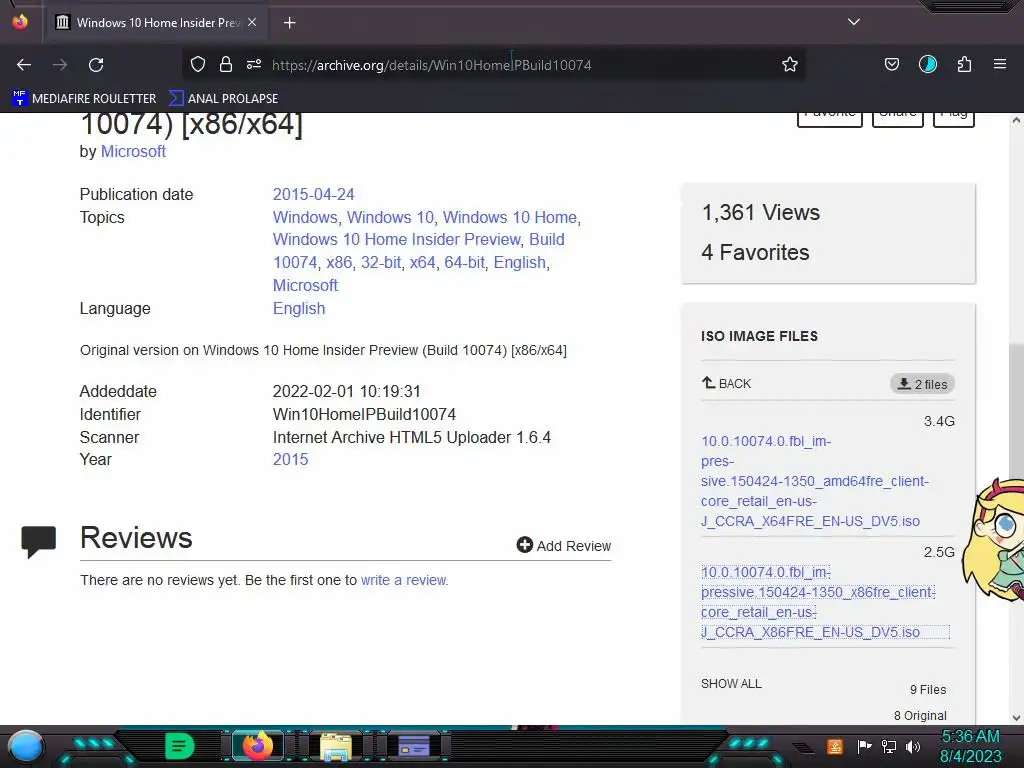Viewport: 1024px width, 768px height.
Task: Open the volume speaker tray icon
Action: click(x=913, y=746)
